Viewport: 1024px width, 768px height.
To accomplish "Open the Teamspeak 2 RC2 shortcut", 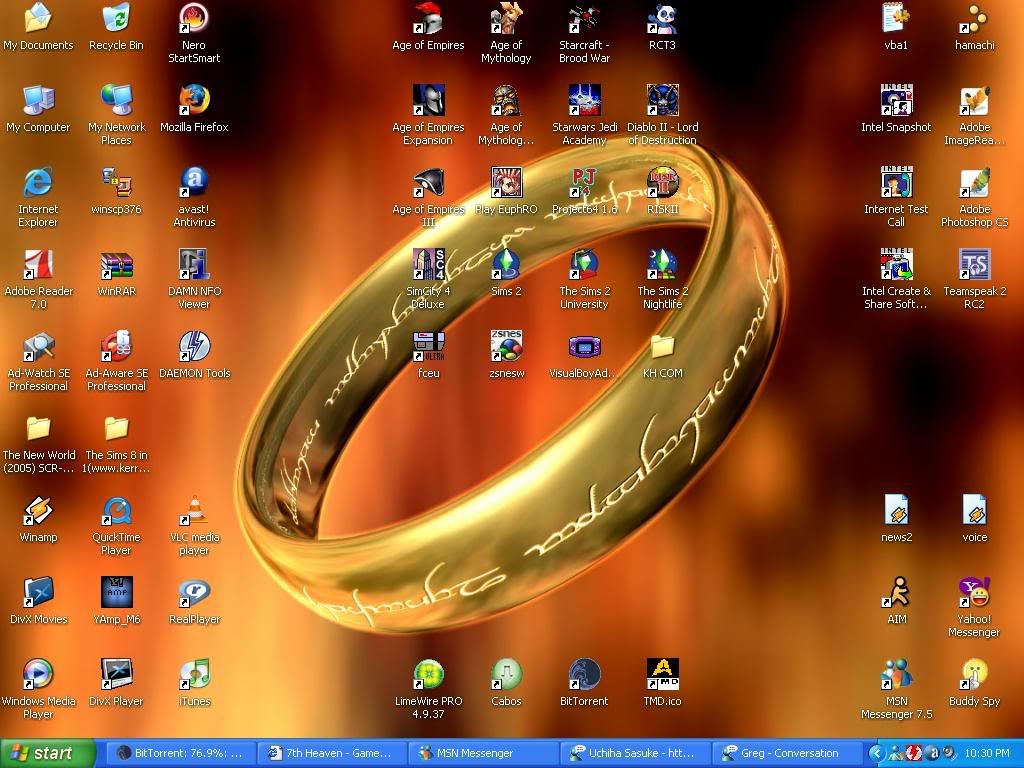I will [974, 265].
